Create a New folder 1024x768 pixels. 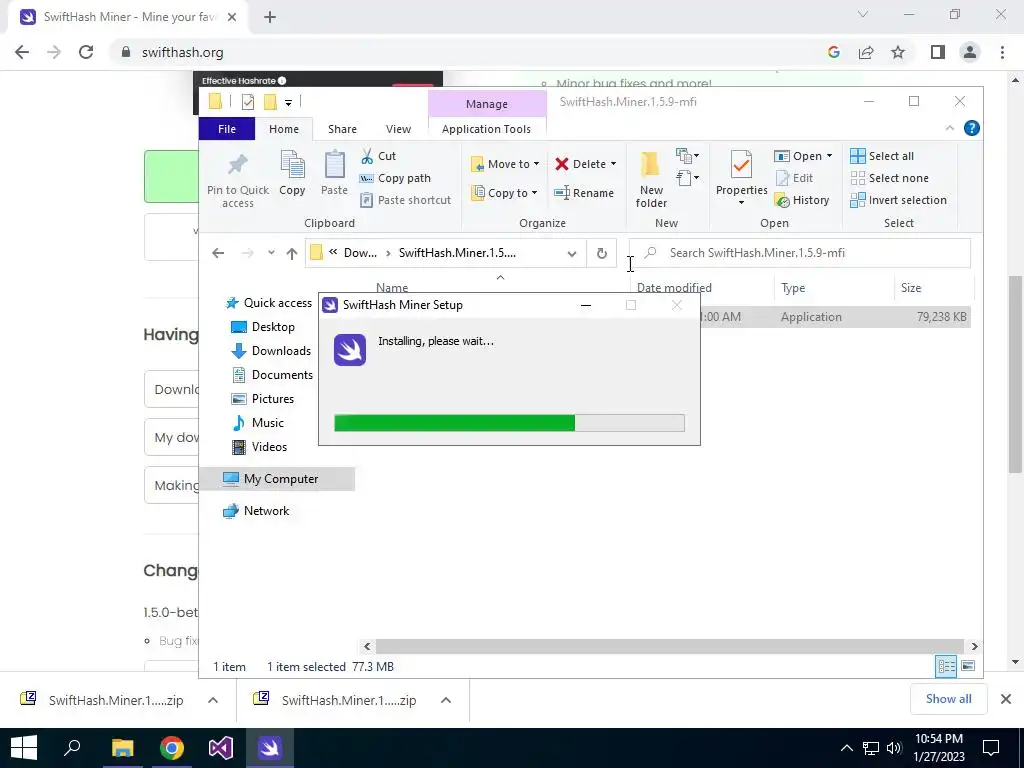(651, 180)
